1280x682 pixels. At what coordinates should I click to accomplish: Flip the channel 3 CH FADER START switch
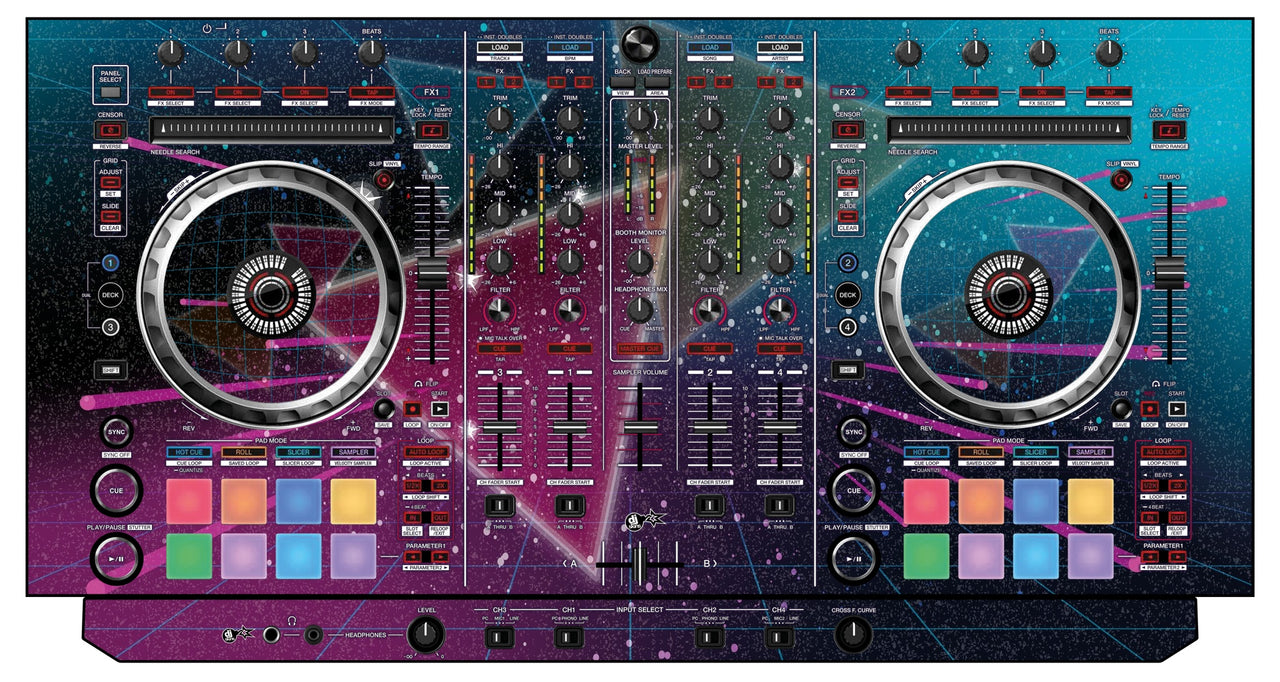(499, 506)
